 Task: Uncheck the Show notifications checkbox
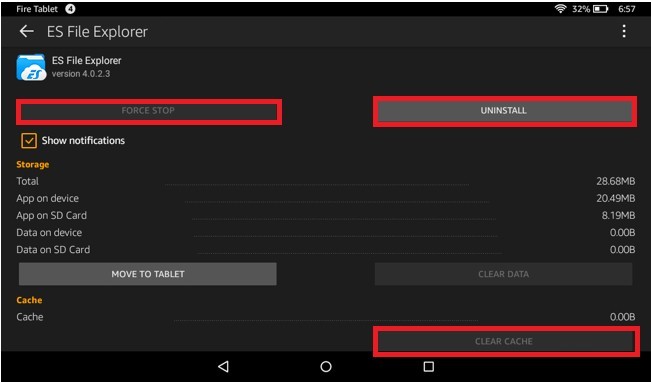[x=29, y=141]
